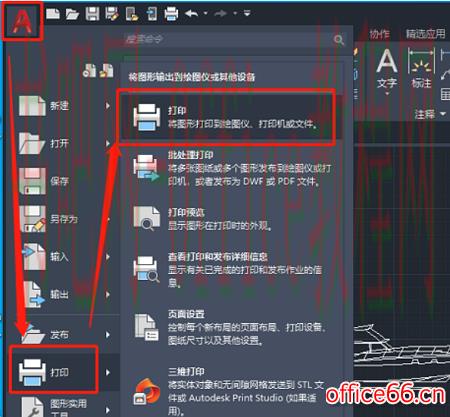
Task: Click the magnifier search icon
Action: point(339,40)
